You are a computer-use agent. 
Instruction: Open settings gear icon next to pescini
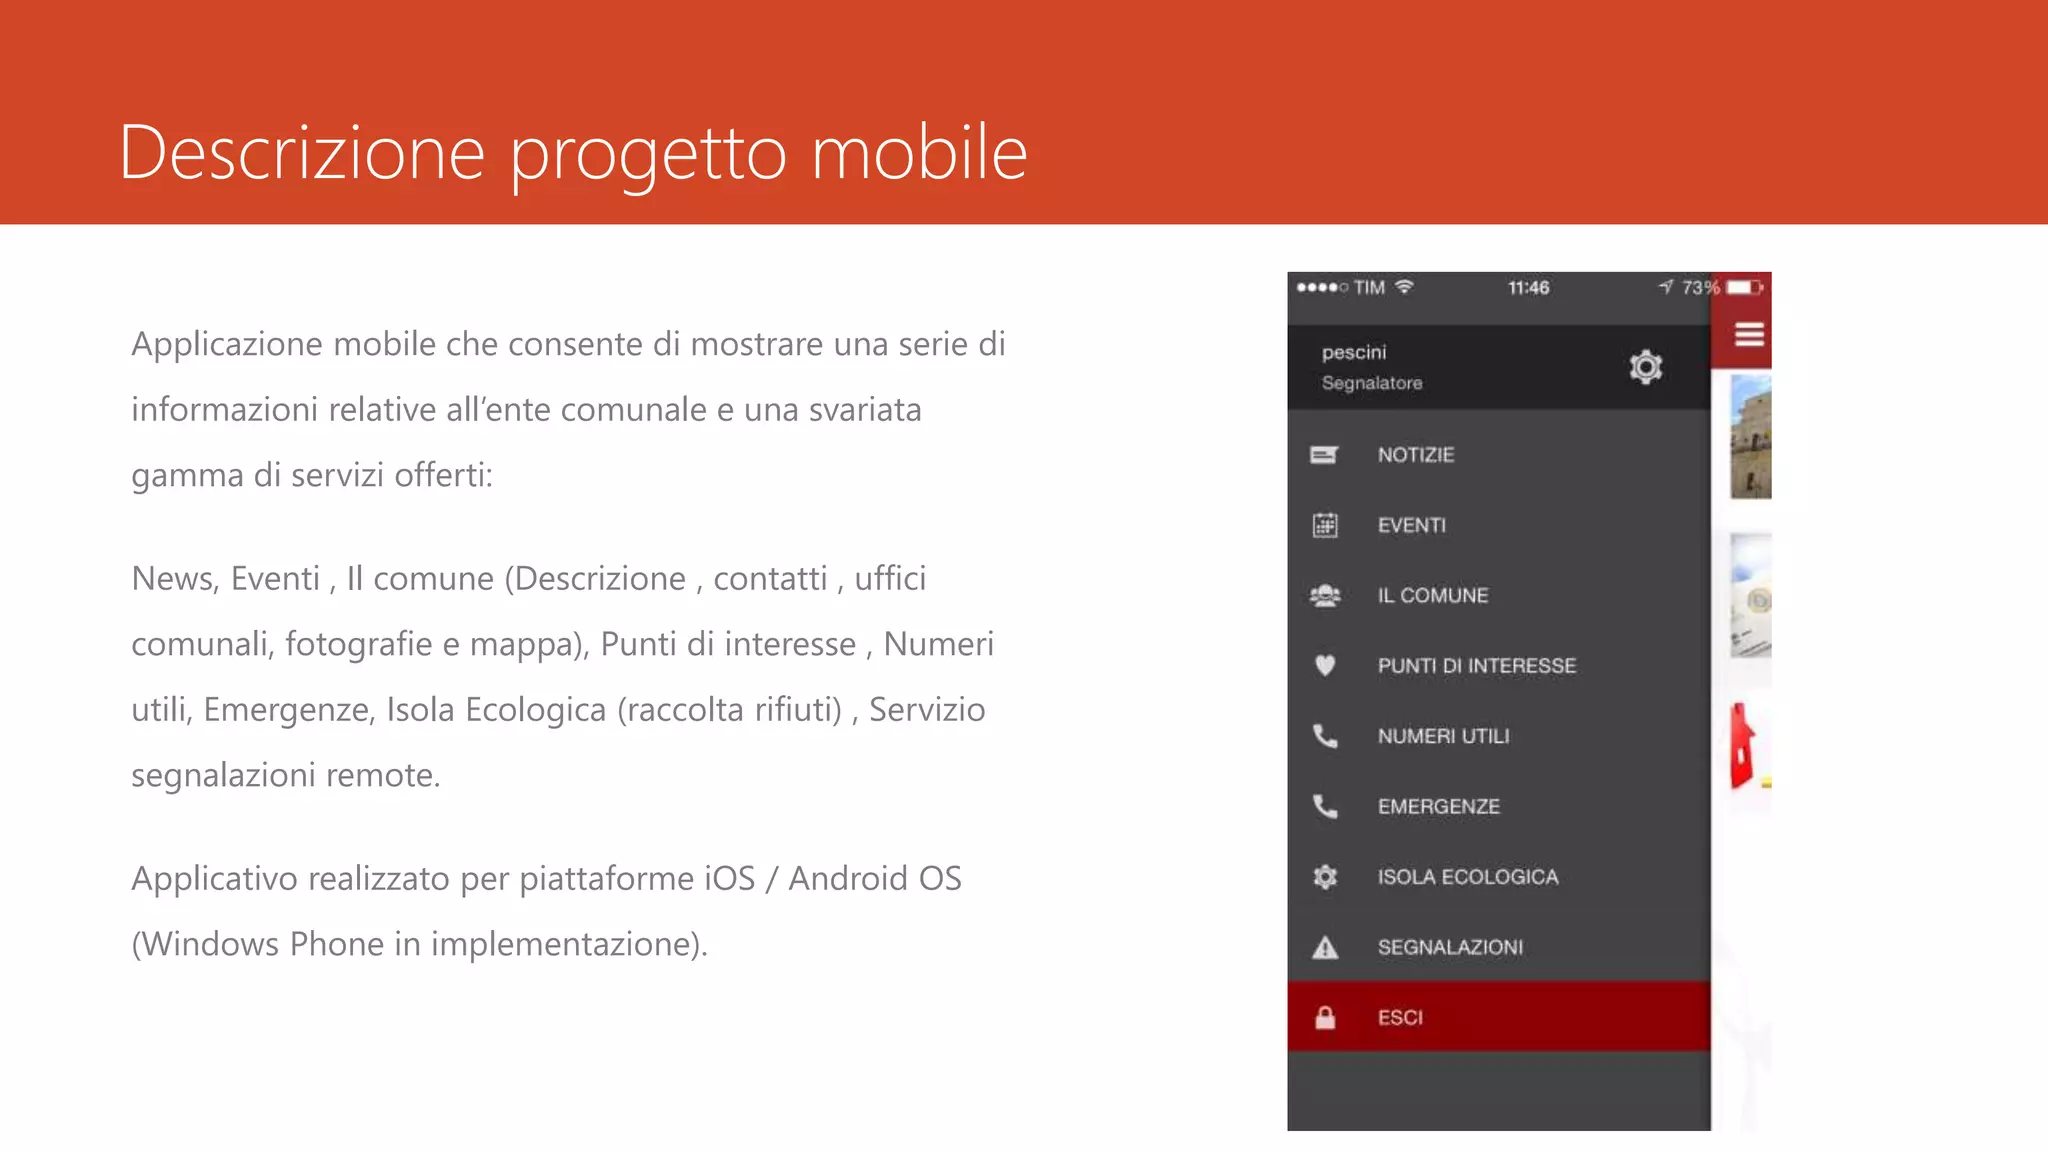1645,367
